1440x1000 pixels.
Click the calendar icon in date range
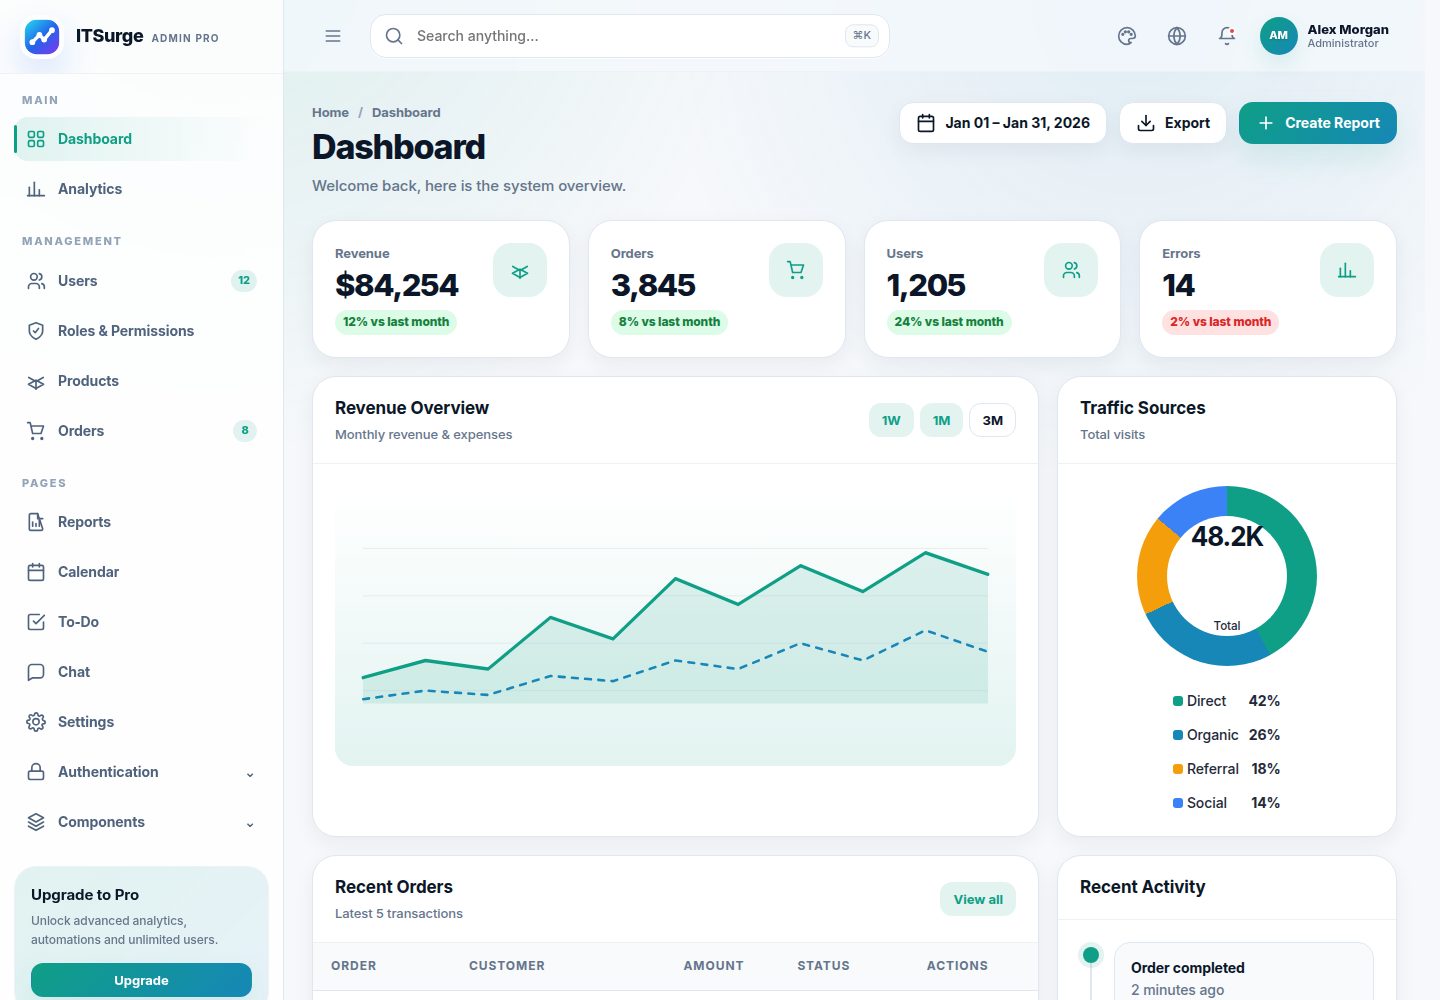point(926,123)
